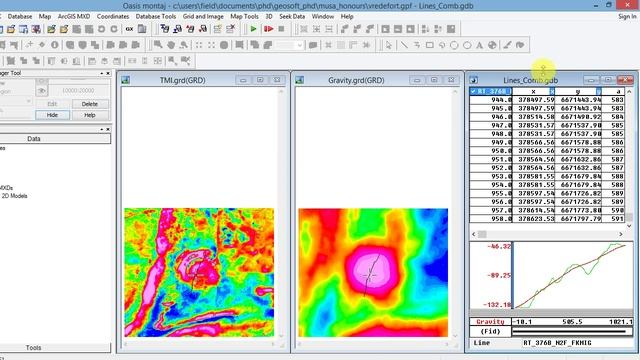Click the y column header in database

578,91
